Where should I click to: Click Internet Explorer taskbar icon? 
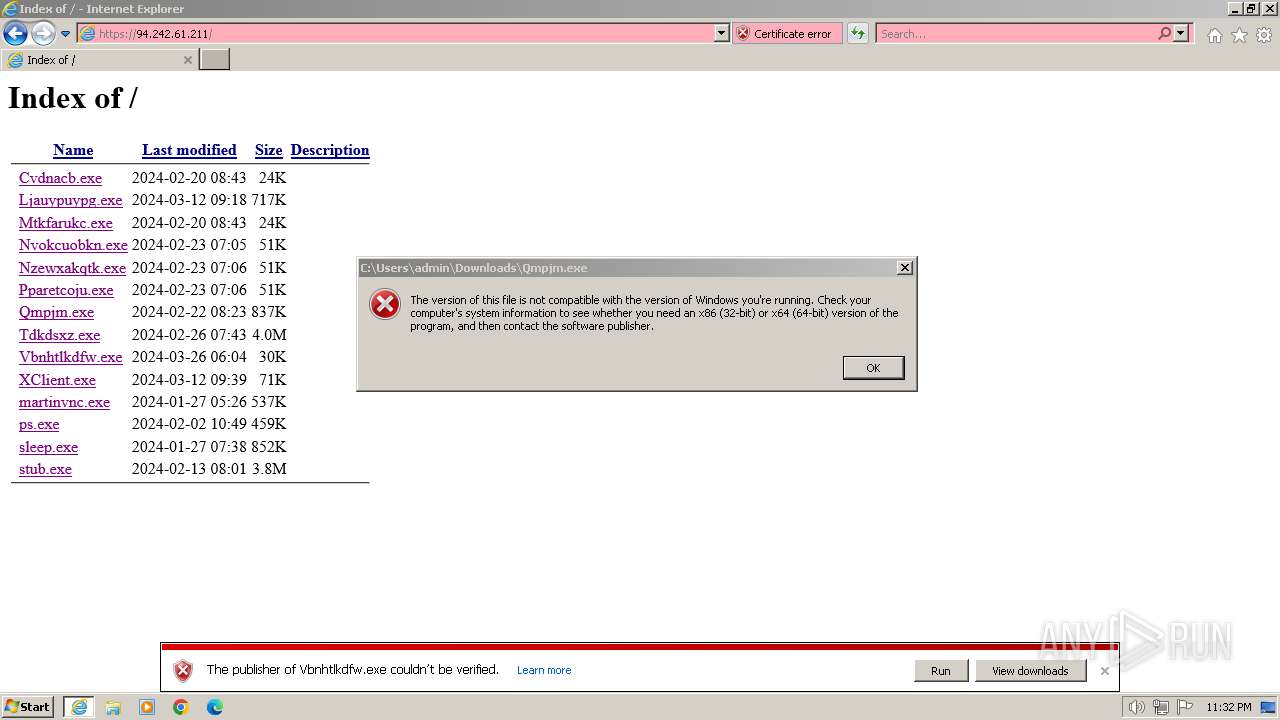79,707
